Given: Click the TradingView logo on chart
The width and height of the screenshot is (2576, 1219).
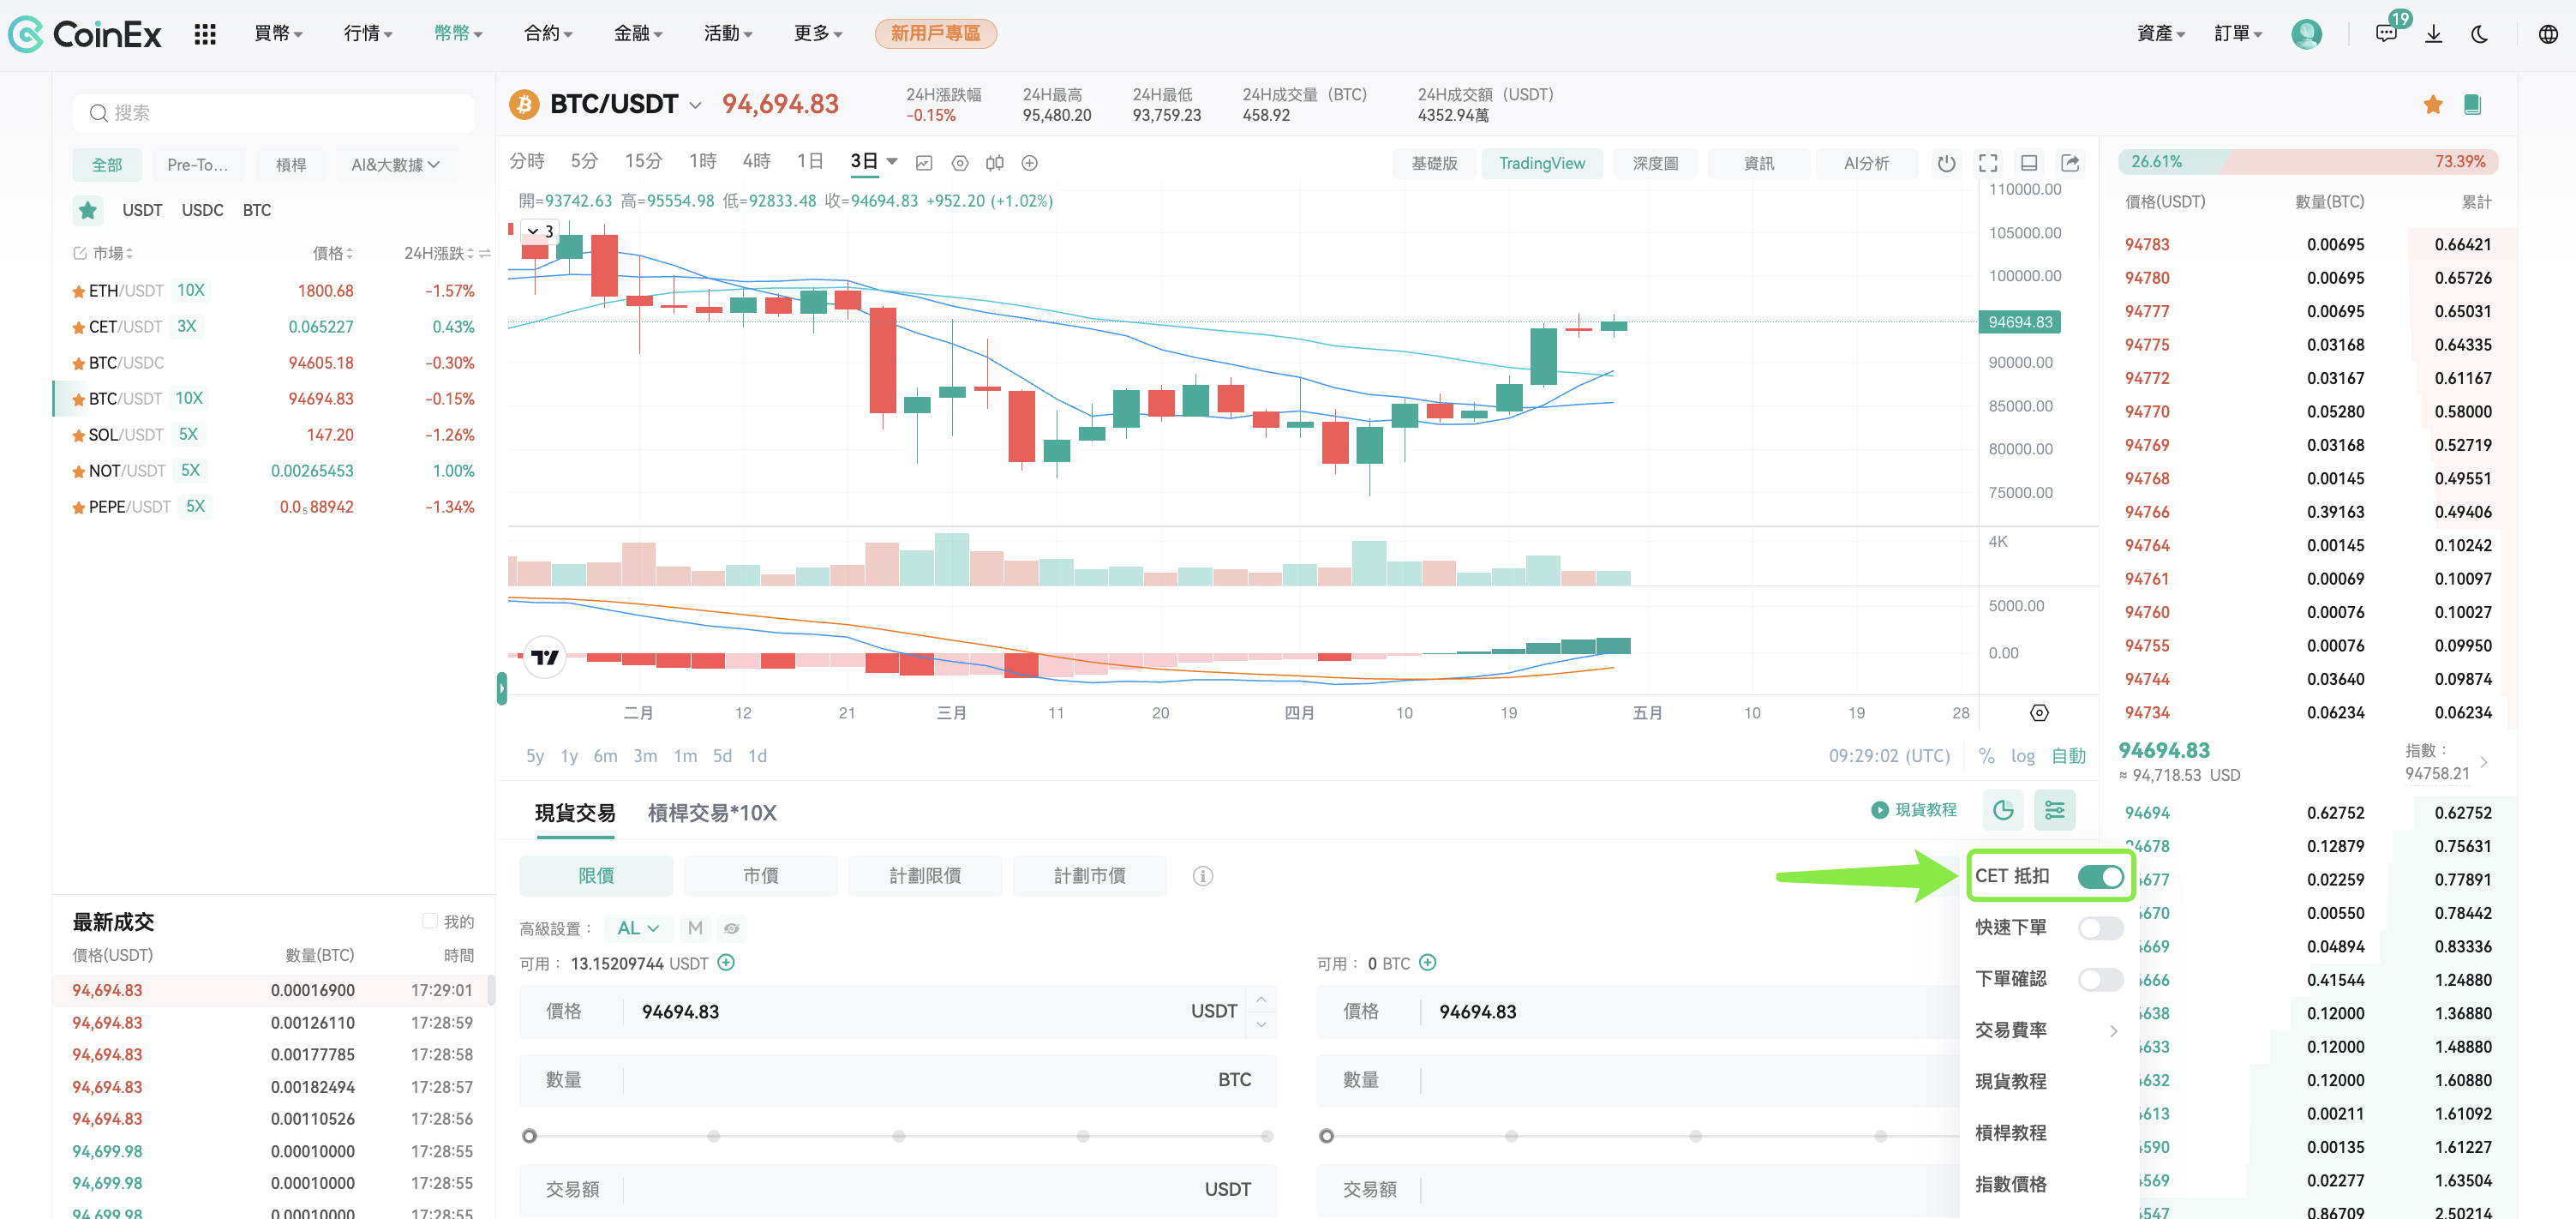Looking at the screenshot, I should 545,657.
